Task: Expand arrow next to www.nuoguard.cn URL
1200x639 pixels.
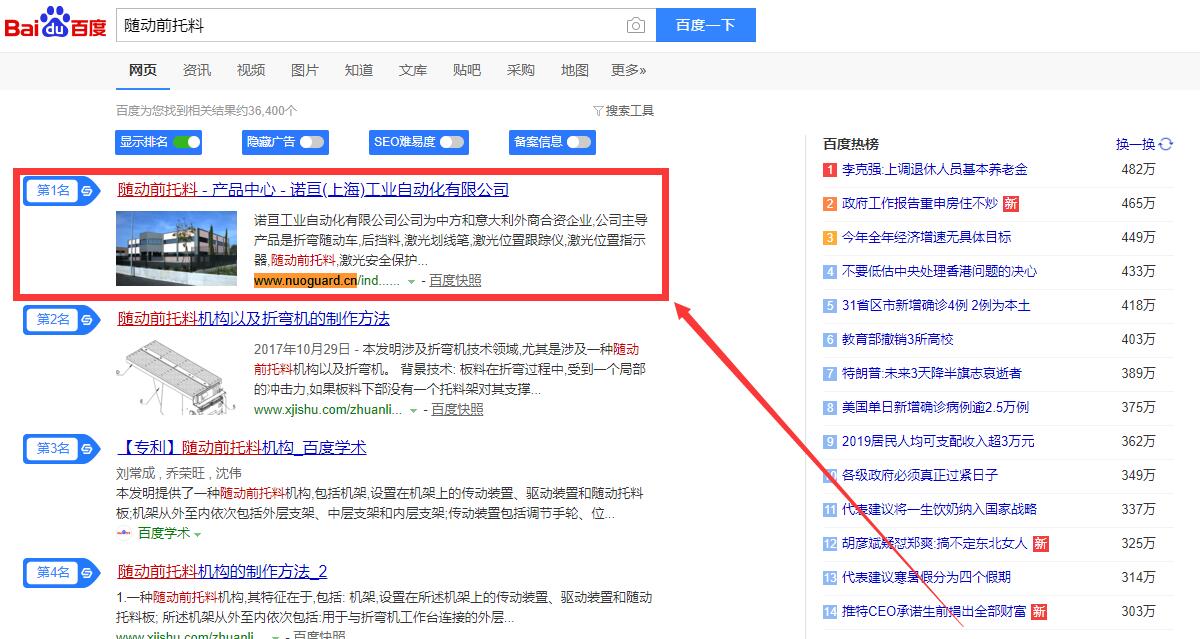Action: click(x=411, y=282)
